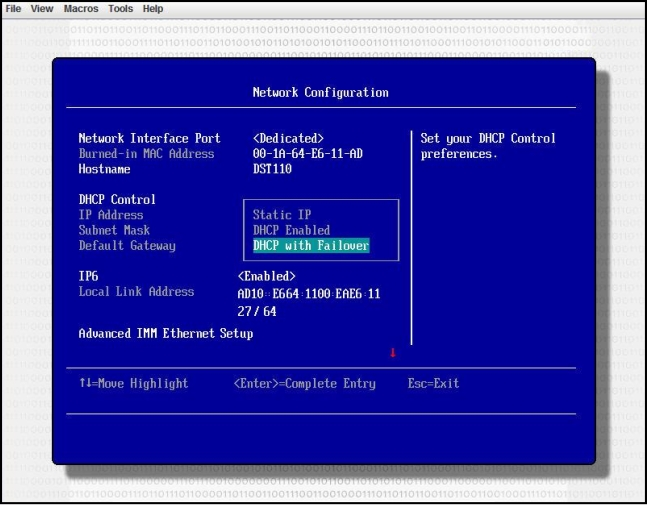647x531 pixels.
Task: Open the Help menu
Action: (153, 9)
